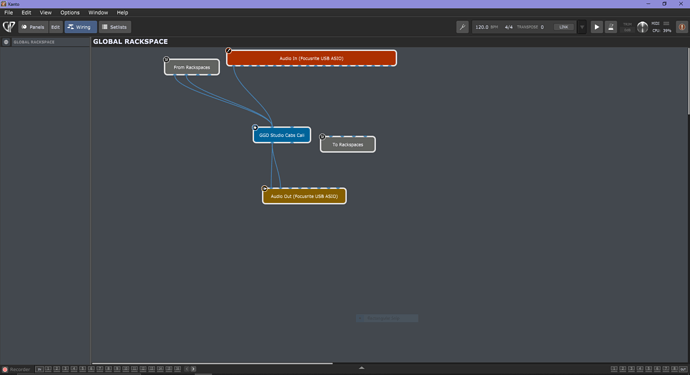
Task: Switch to the Panels view
Action: 33,27
